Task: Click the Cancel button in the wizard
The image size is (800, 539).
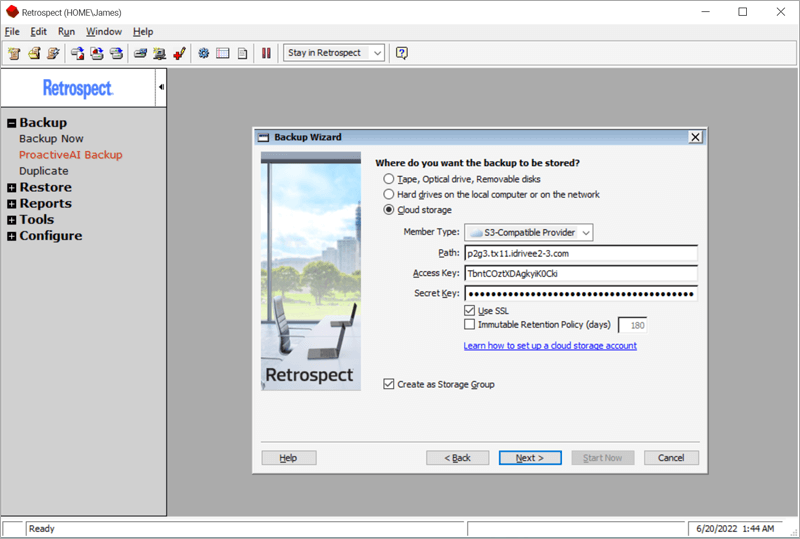Action: click(x=671, y=458)
